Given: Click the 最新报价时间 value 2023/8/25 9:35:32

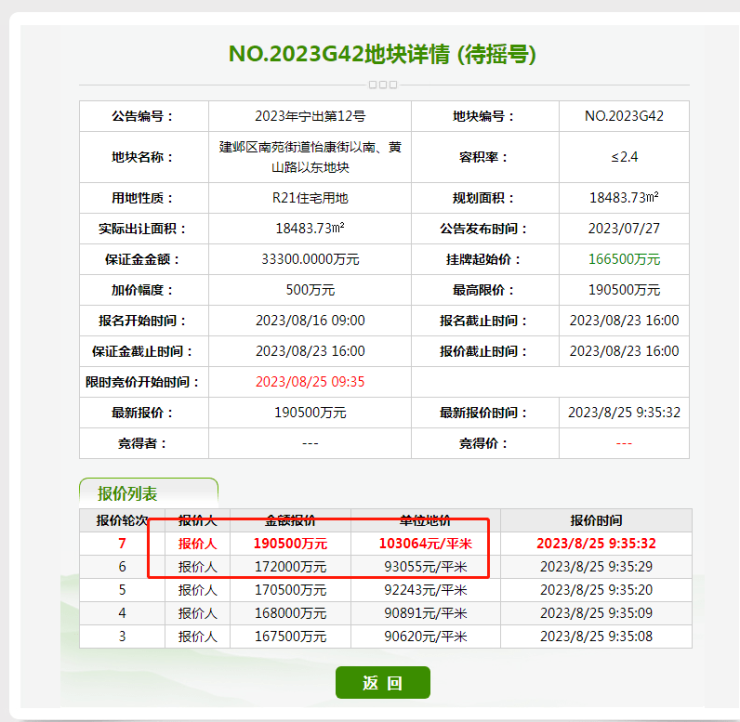Looking at the screenshot, I should [x=624, y=413].
